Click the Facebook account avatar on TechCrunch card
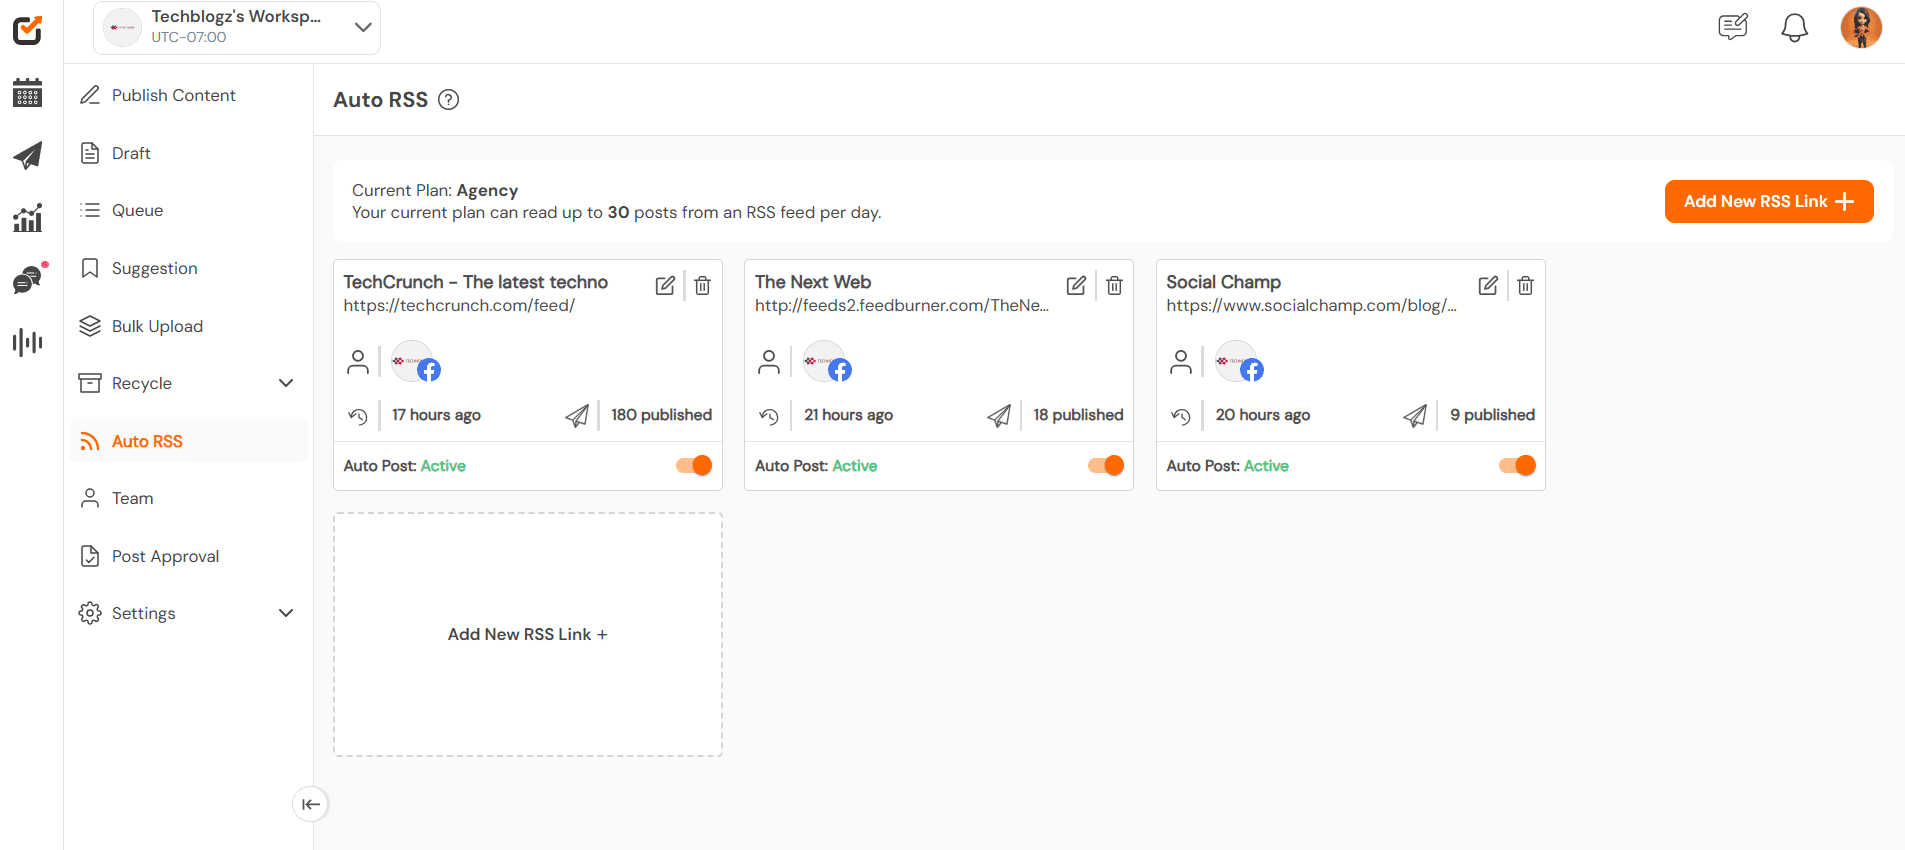This screenshot has height=850, width=1905. (415, 362)
